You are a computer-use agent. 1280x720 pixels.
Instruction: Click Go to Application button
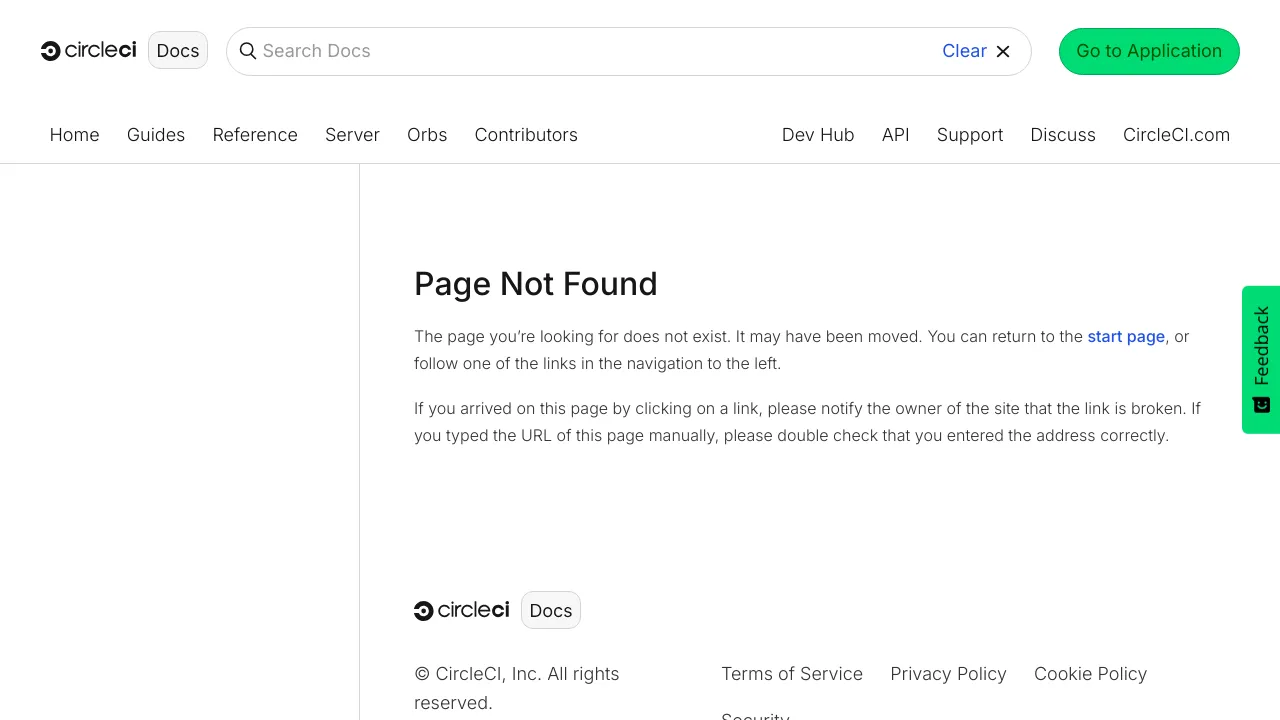tap(1149, 51)
